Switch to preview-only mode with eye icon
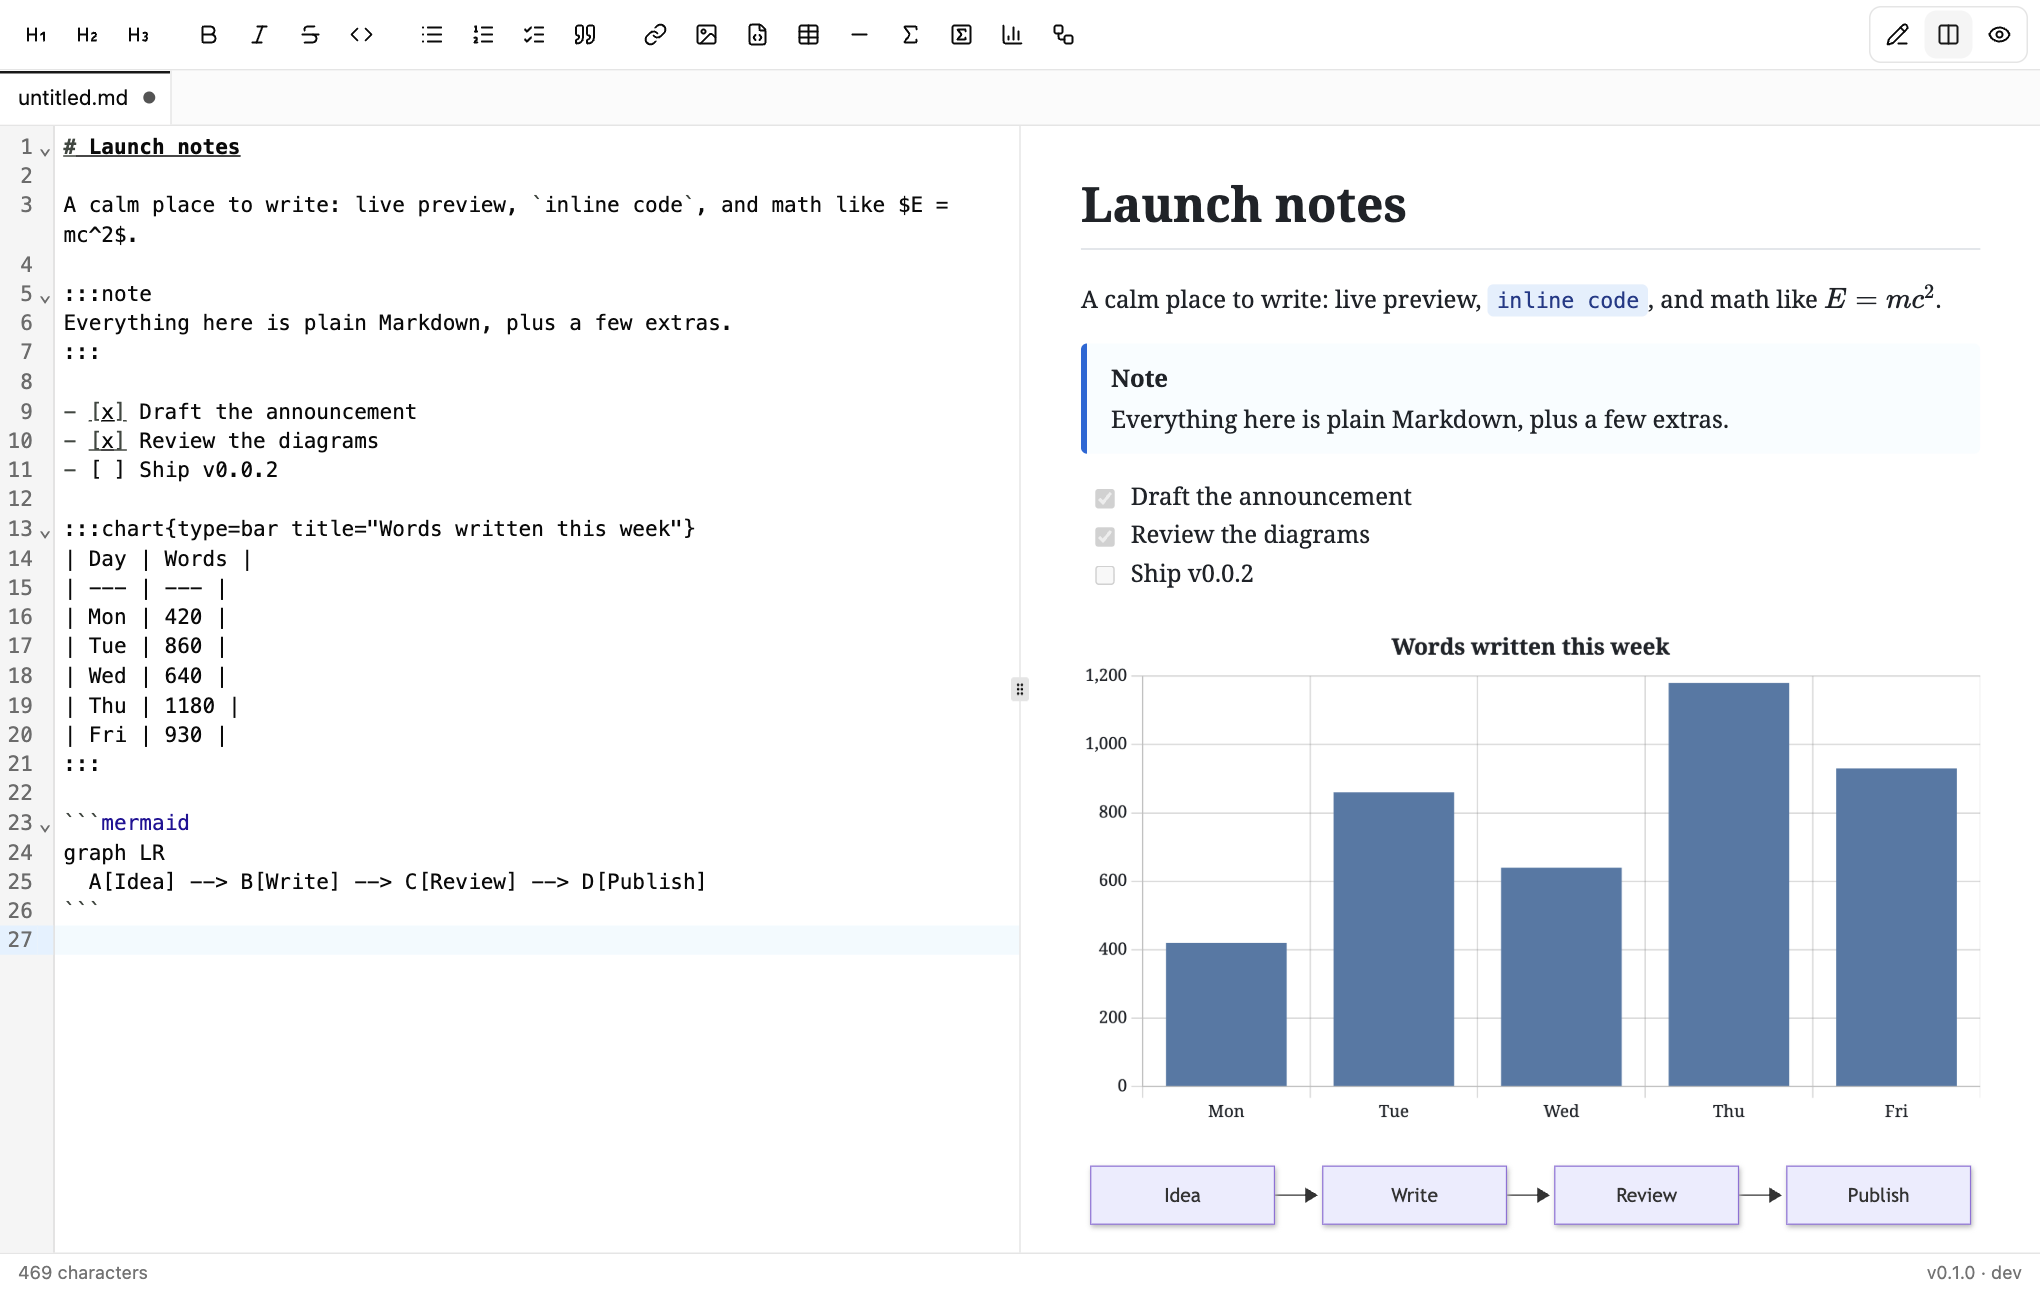This screenshot has width=2040, height=1290. [x=1999, y=35]
